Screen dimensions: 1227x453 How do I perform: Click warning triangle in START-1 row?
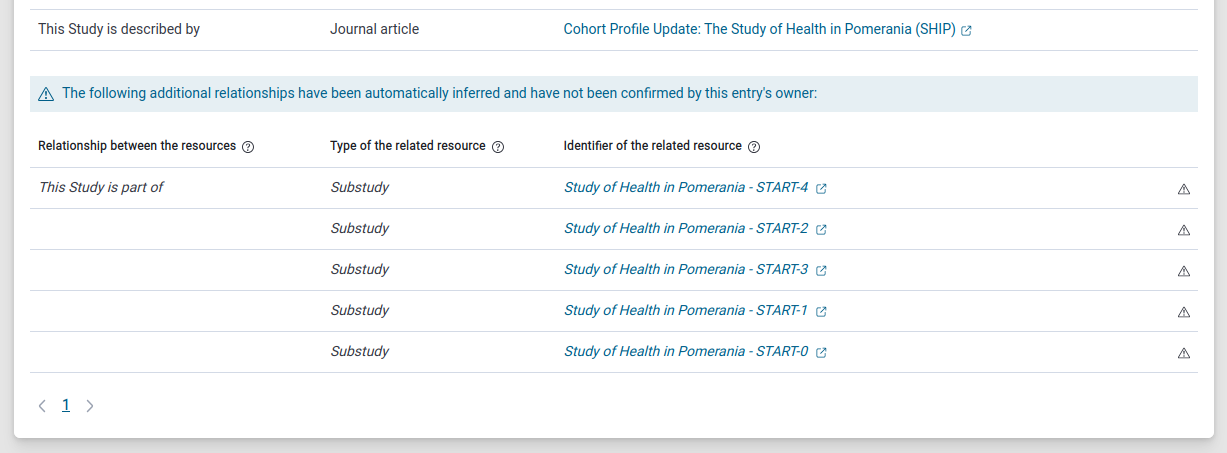point(1184,312)
